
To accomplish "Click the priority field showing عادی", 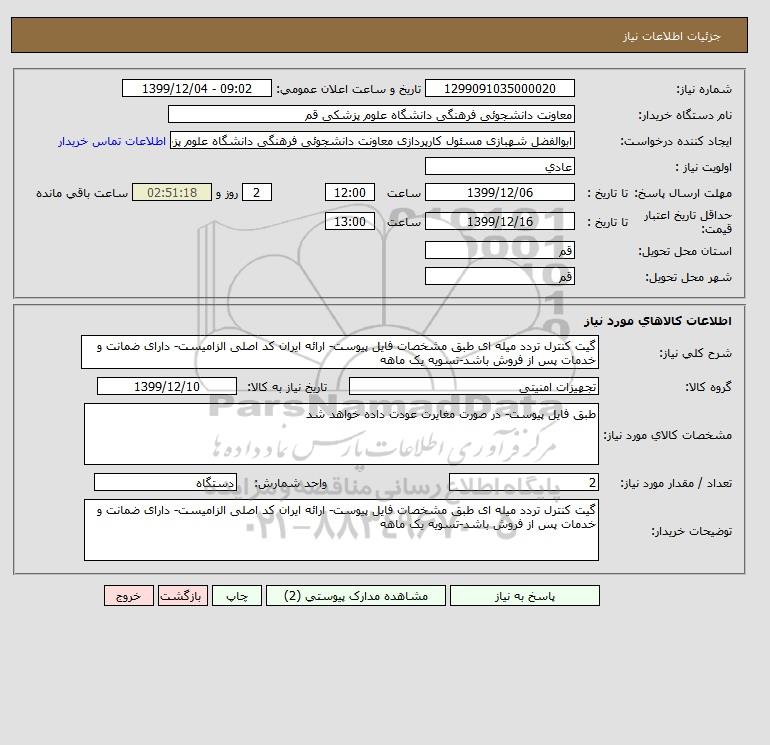I will pyautogui.click(x=499, y=166).
